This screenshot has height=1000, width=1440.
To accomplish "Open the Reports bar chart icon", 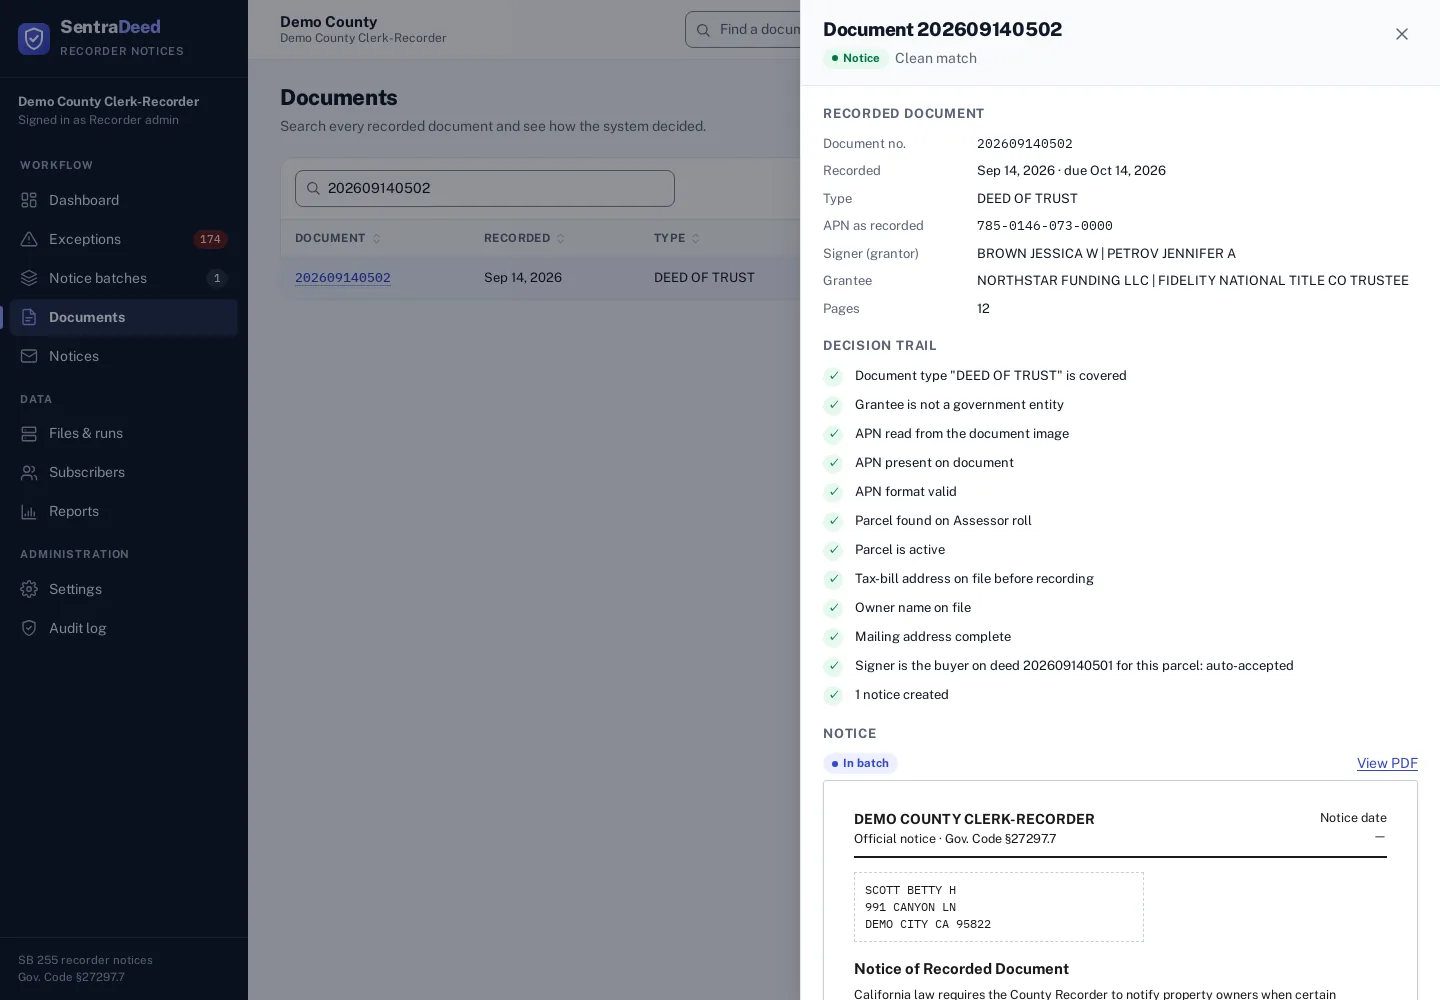I will pos(29,511).
